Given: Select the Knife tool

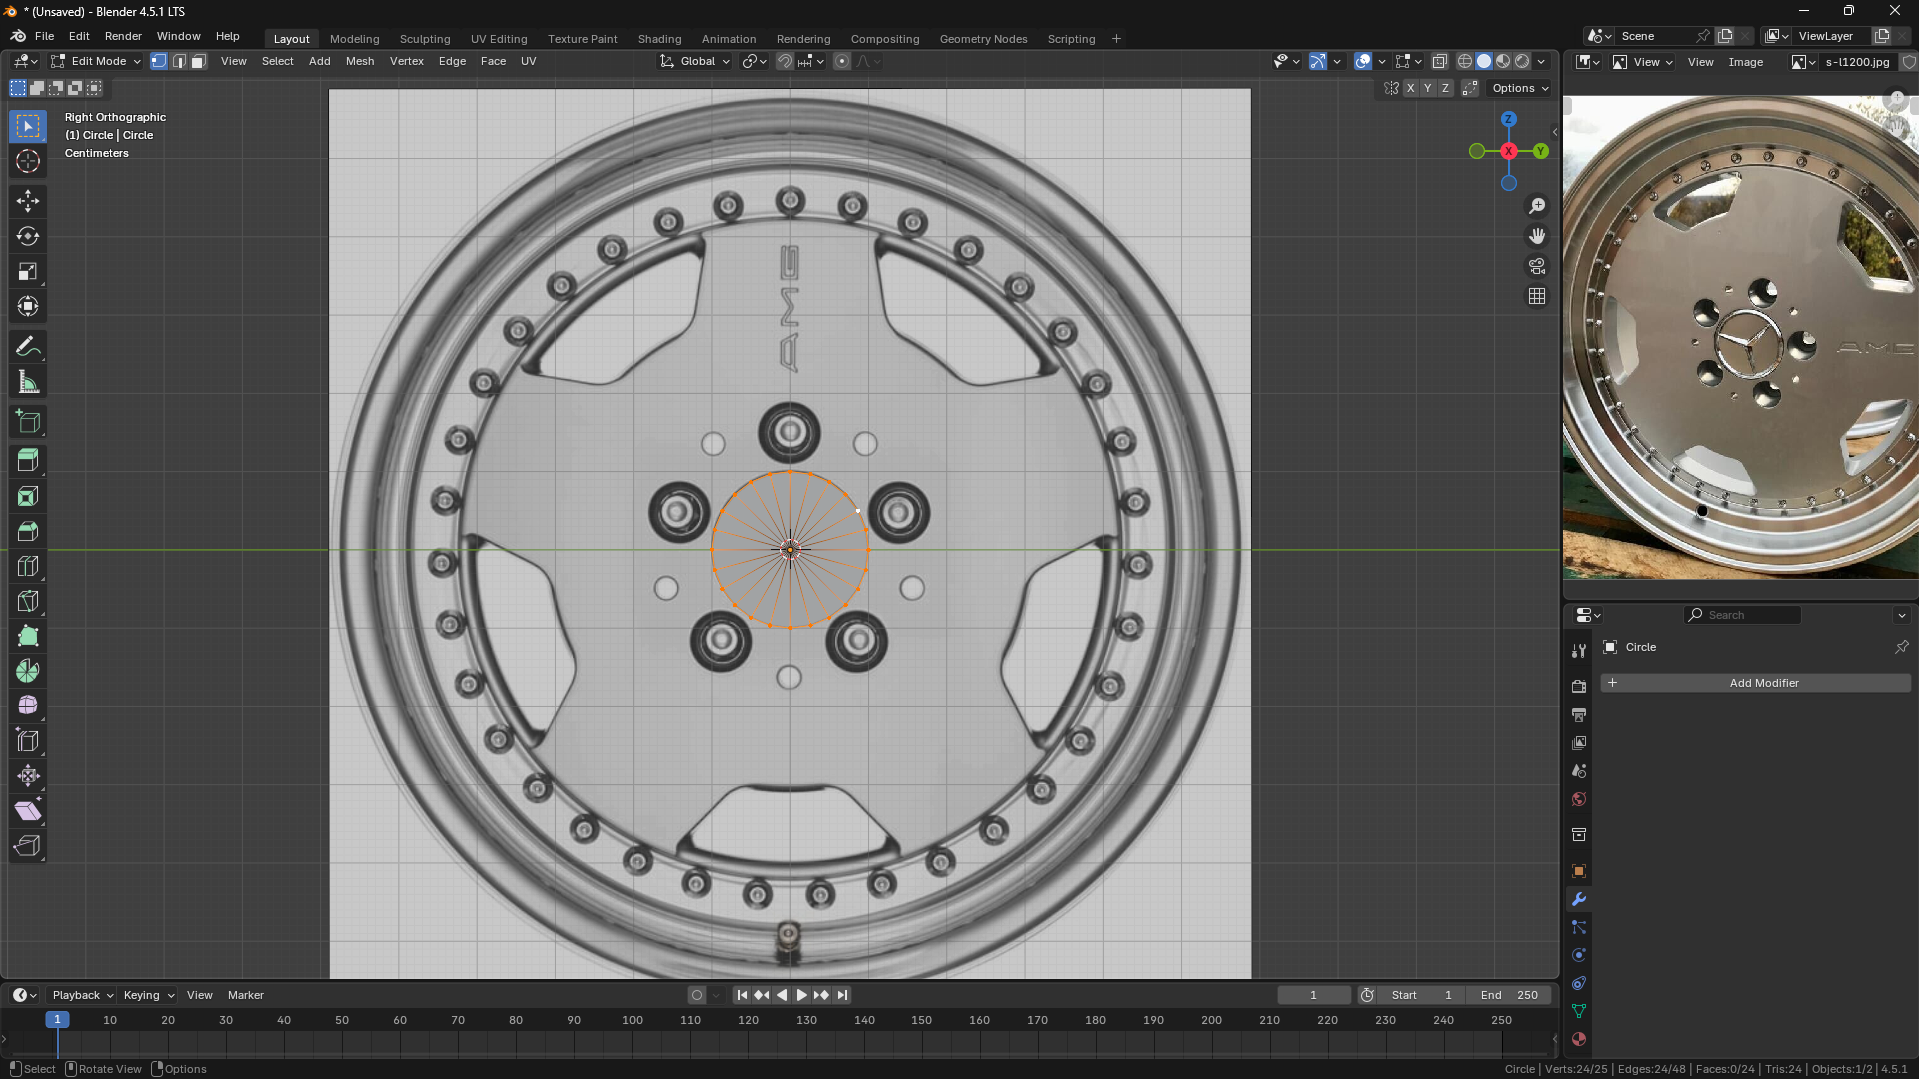Looking at the screenshot, I should click(28, 601).
